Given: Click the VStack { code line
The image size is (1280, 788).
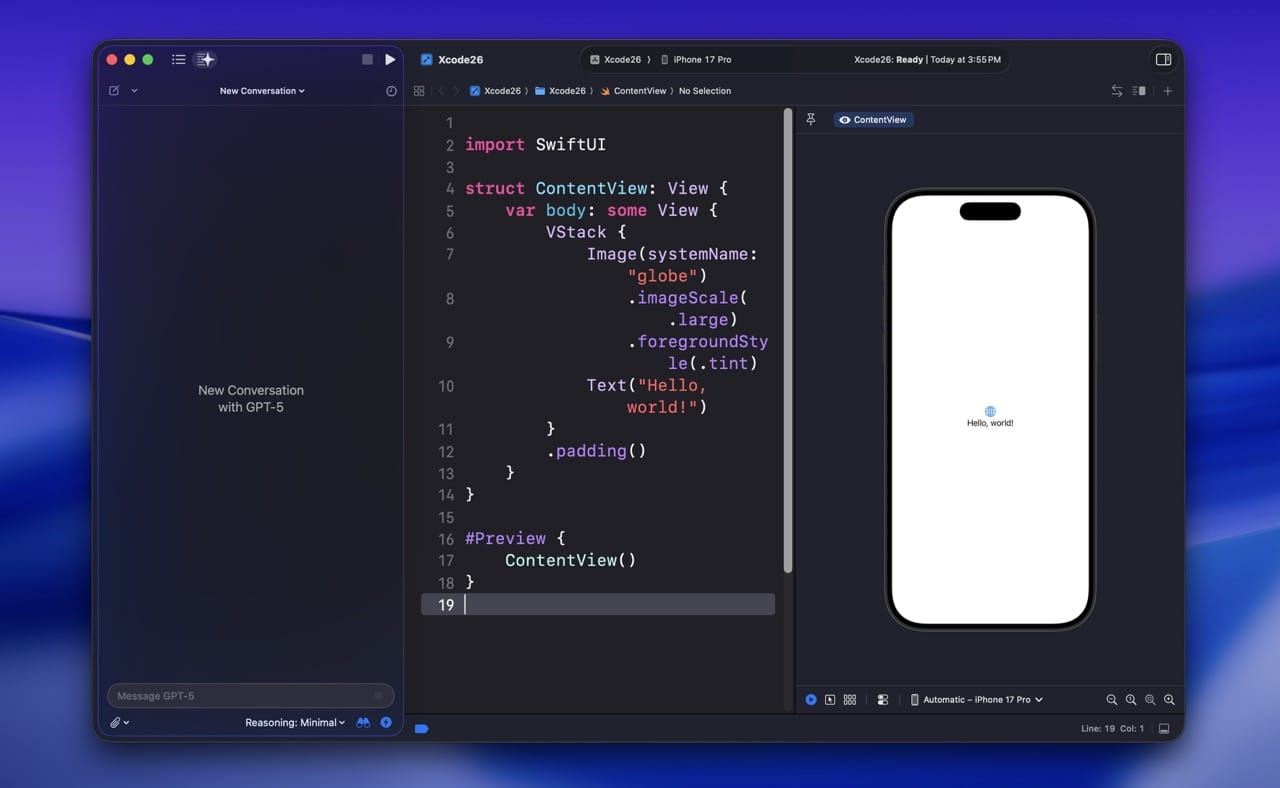Looking at the screenshot, I should (586, 232).
